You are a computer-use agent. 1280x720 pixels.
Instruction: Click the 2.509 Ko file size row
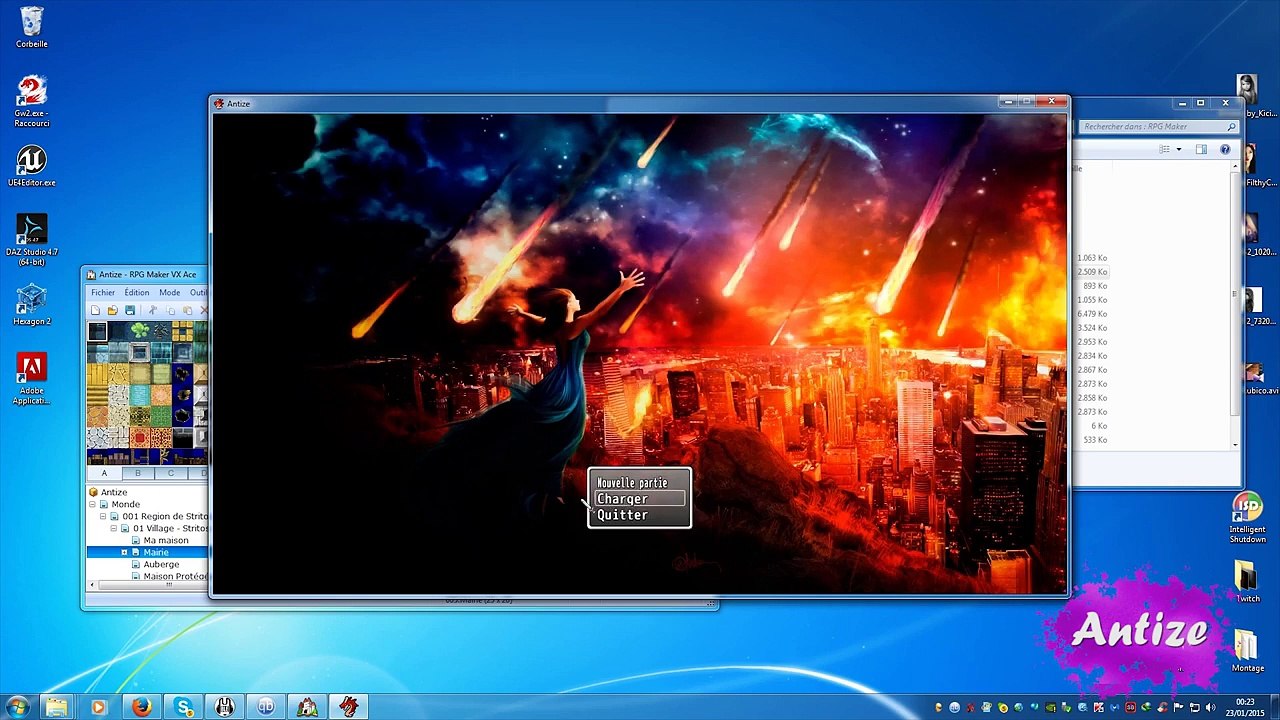click(x=1092, y=272)
